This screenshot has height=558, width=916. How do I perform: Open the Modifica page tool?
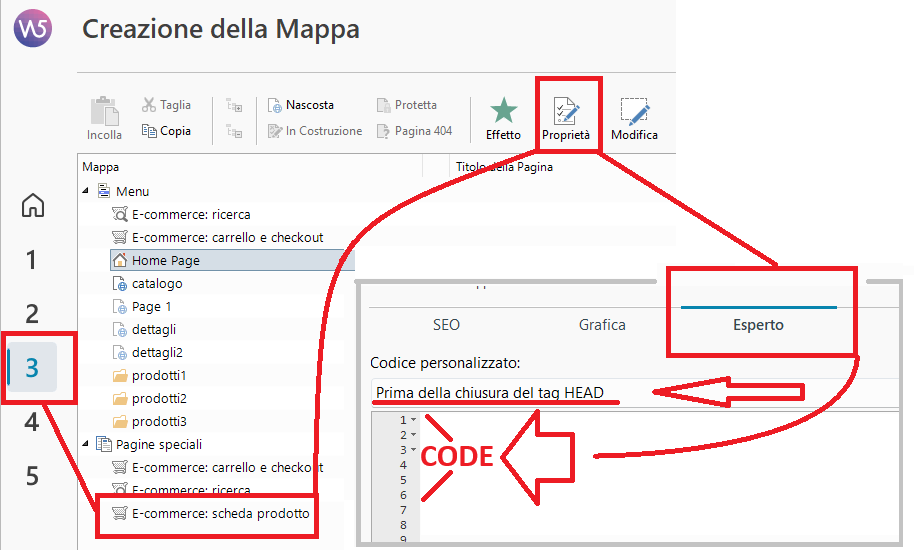(634, 117)
